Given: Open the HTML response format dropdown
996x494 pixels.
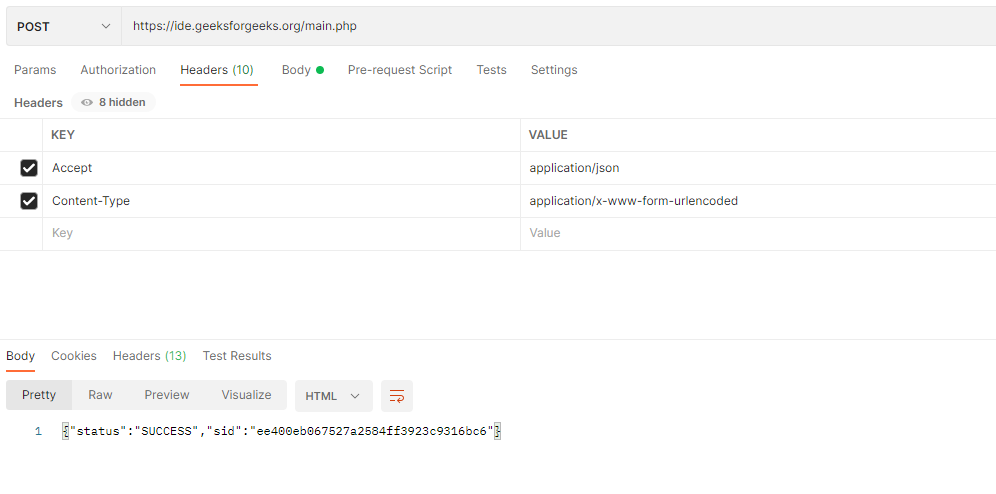Looking at the screenshot, I should [x=333, y=396].
